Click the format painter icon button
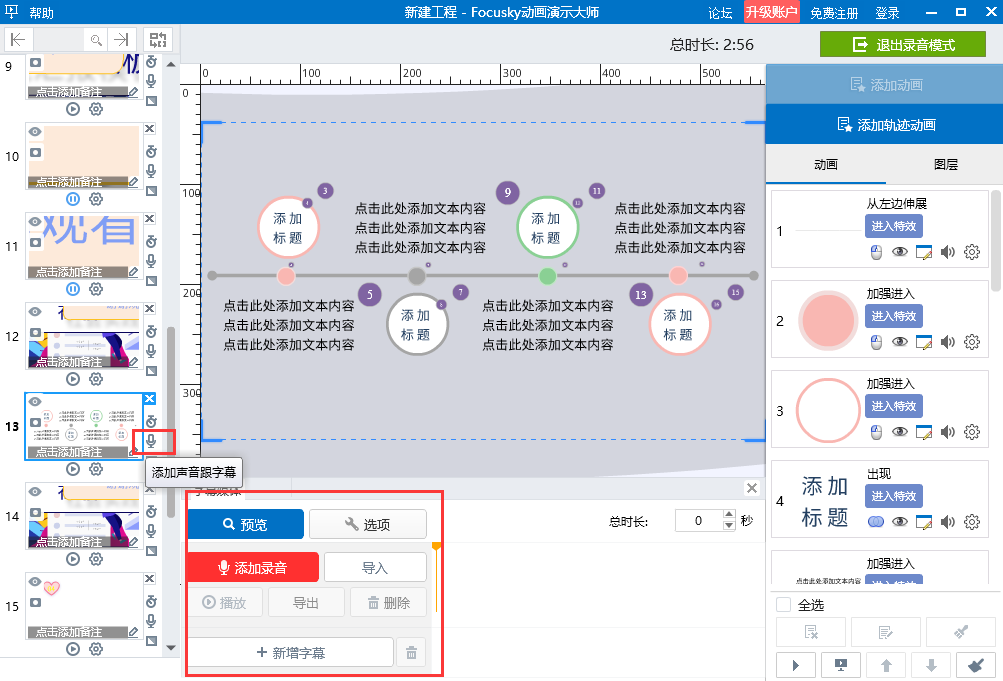The width and height of the screenshot is (1003, 681). pyautogui.click(x=960, y=632)
